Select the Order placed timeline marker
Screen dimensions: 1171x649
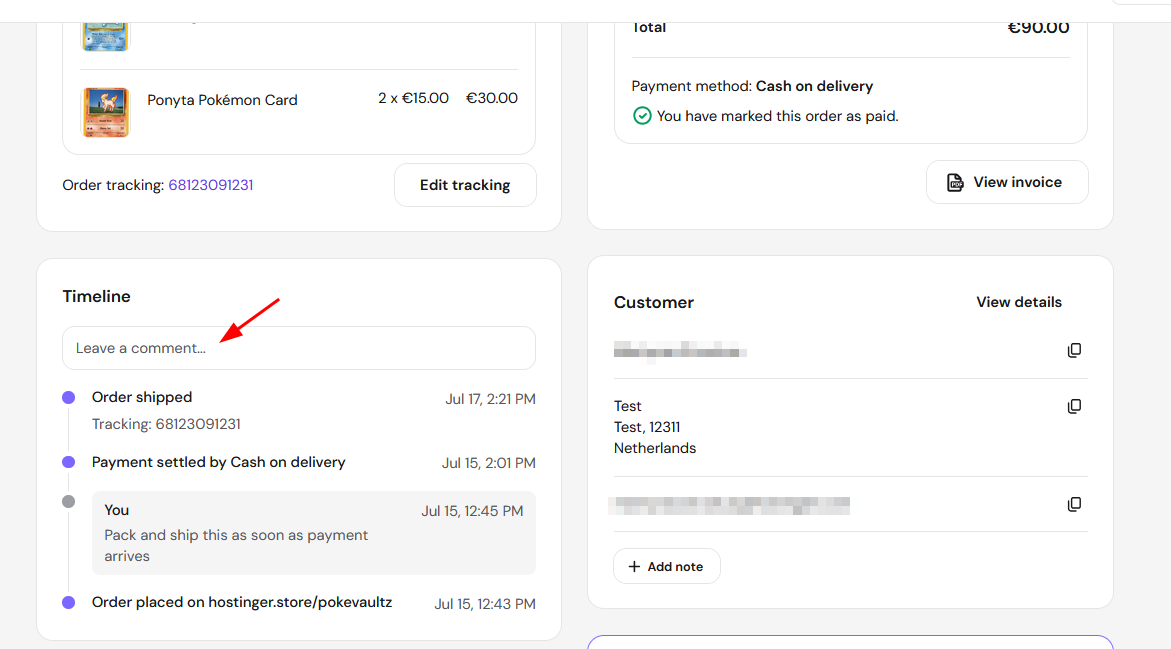pyautogui.click(x=69, y=603)
